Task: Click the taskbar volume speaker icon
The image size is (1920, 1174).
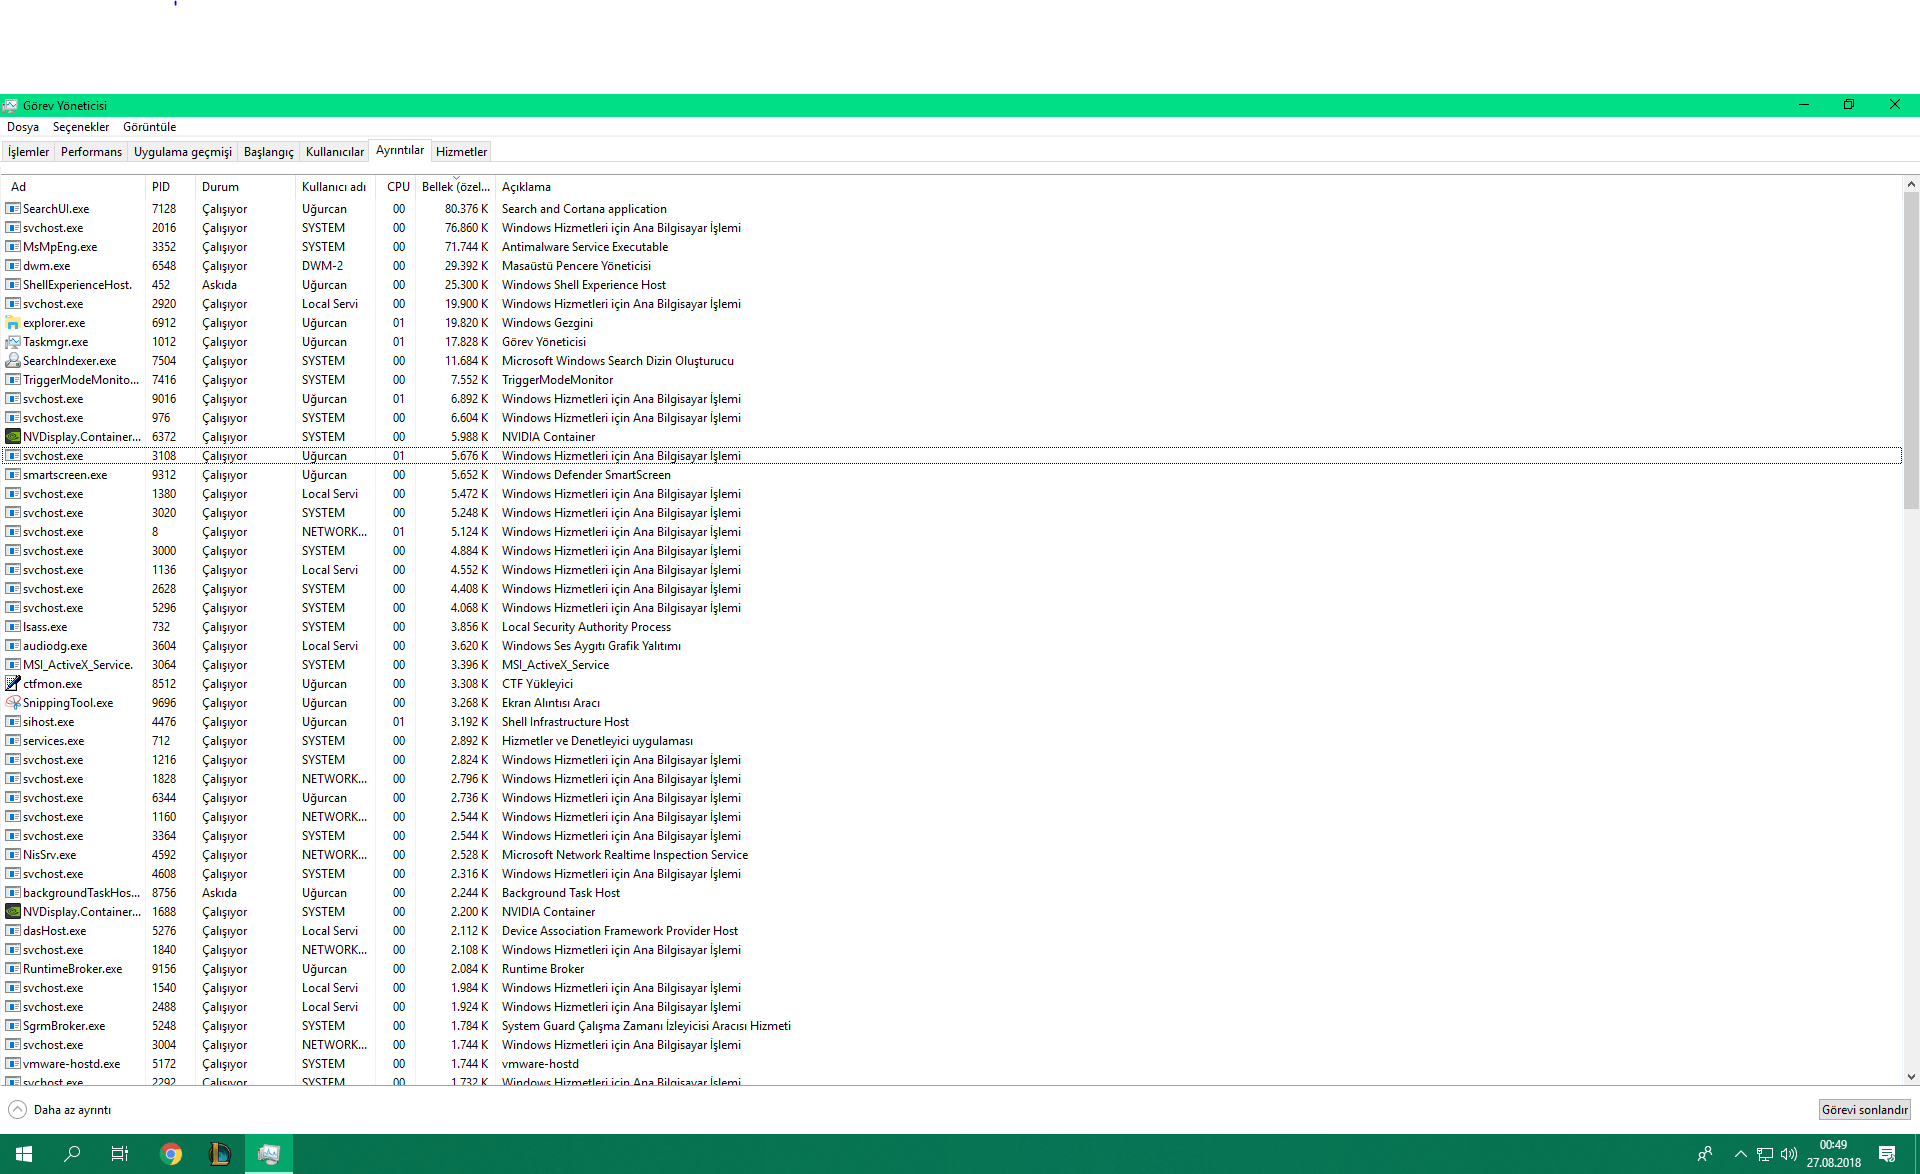Action: click(x=1789, y=1154)
